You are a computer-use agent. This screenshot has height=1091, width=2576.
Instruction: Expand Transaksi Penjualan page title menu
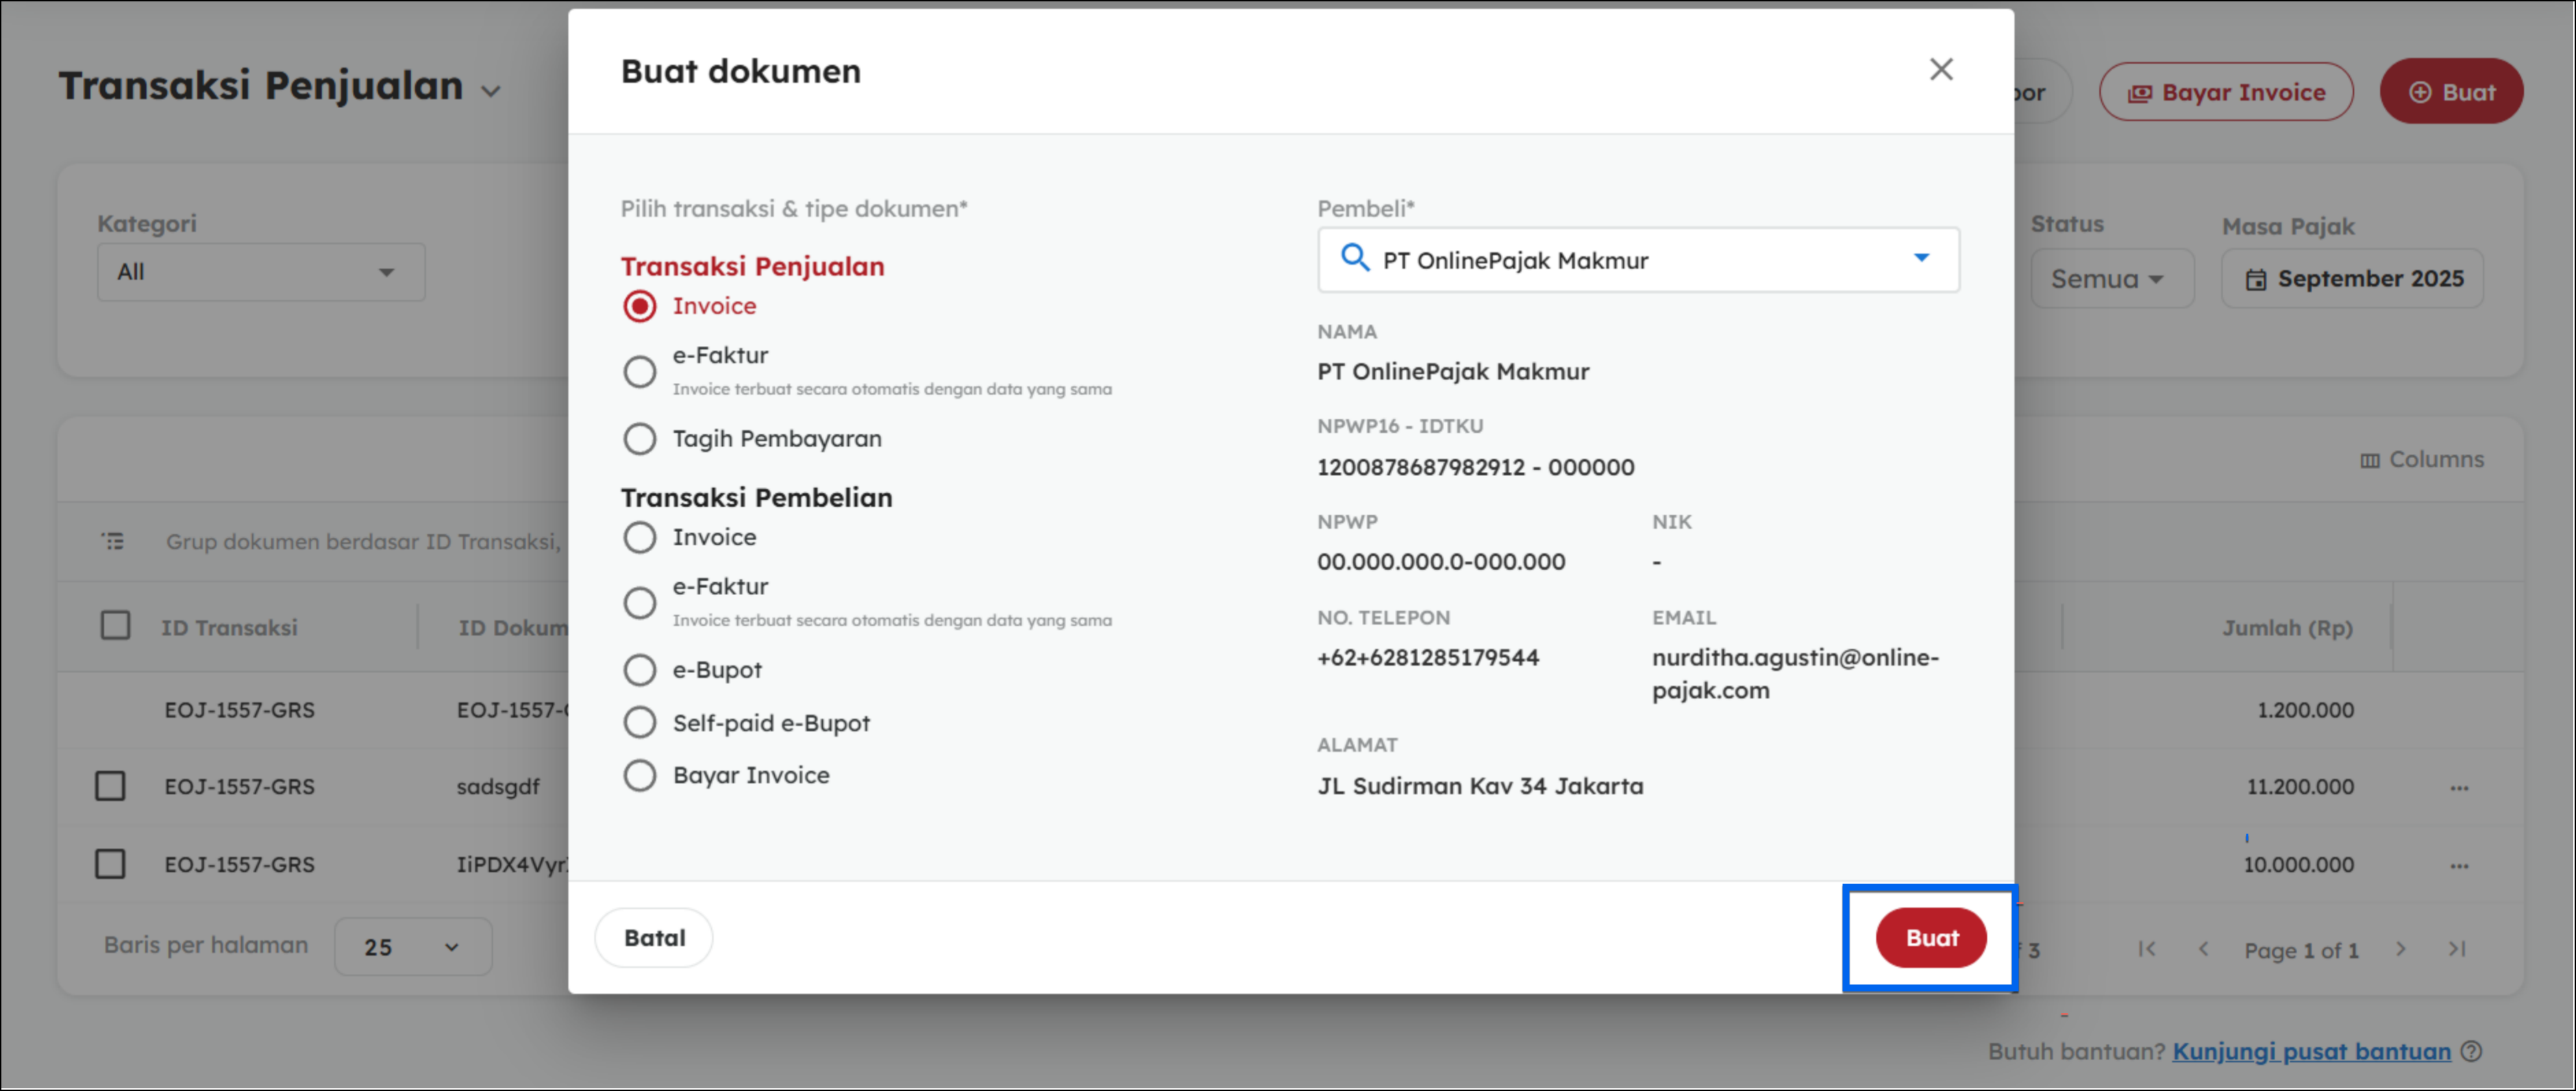click(490, 91)
